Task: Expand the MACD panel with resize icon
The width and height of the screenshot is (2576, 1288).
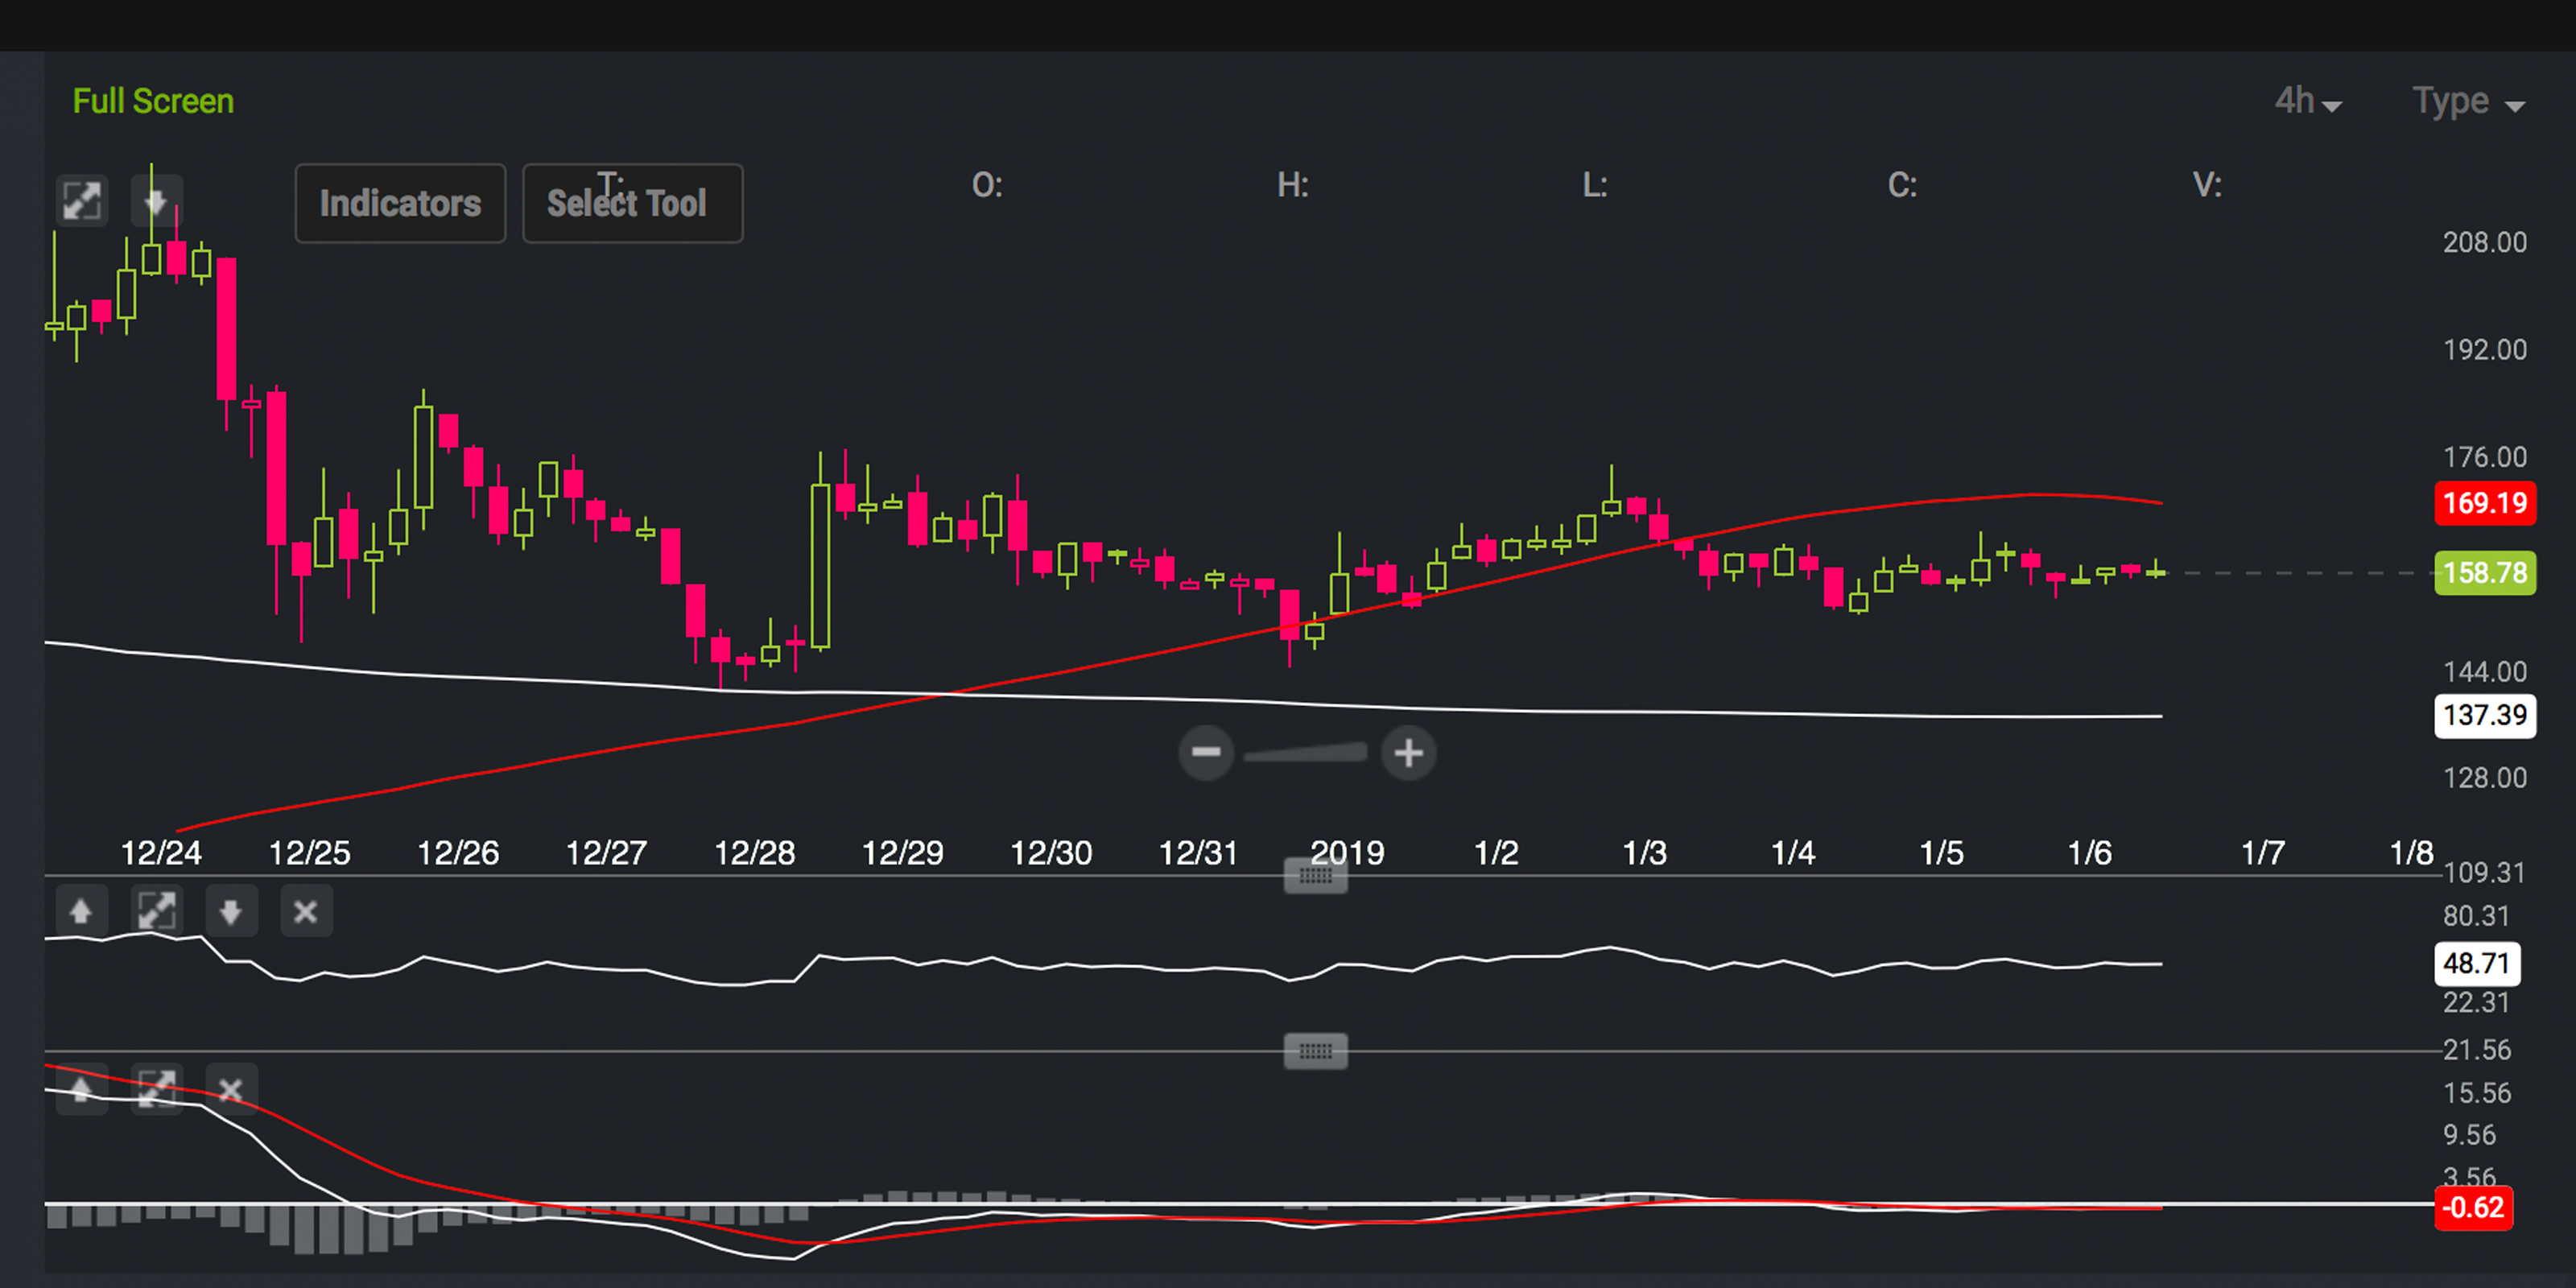Action: click(157, 1089)
